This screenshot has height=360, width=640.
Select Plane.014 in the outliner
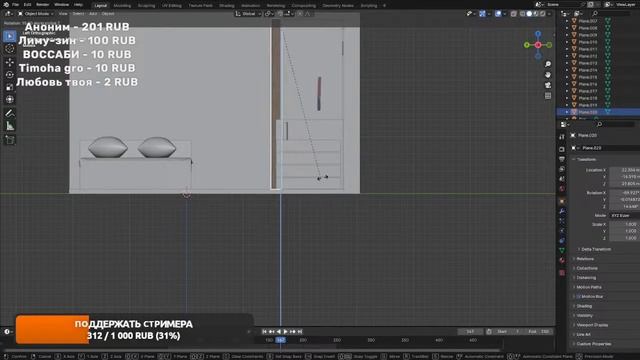pos(587,70)
